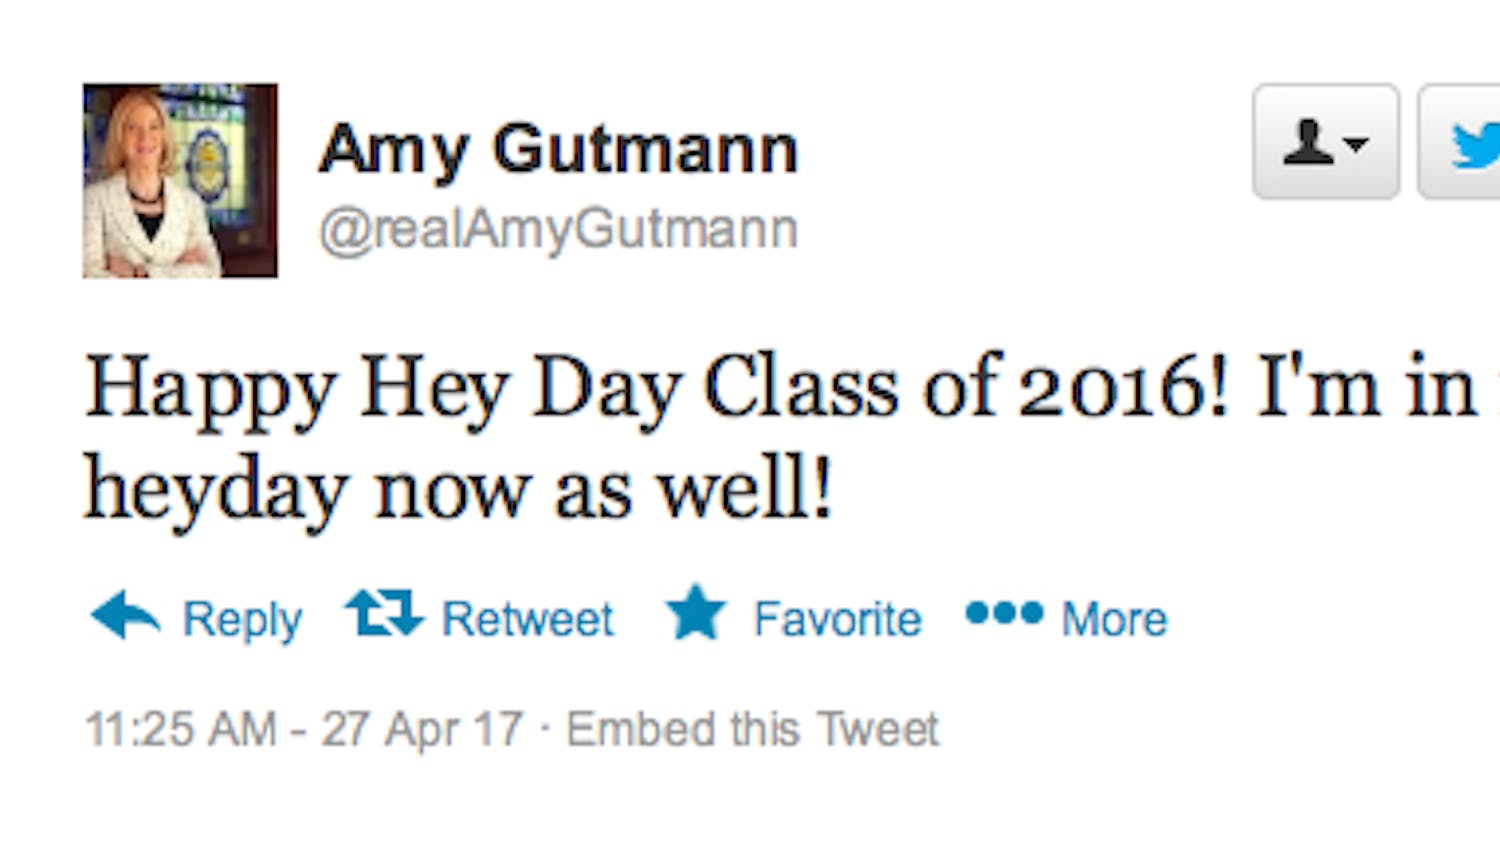
Task: Open the 11:25 AM timestamp
Action: pos(181,729)
